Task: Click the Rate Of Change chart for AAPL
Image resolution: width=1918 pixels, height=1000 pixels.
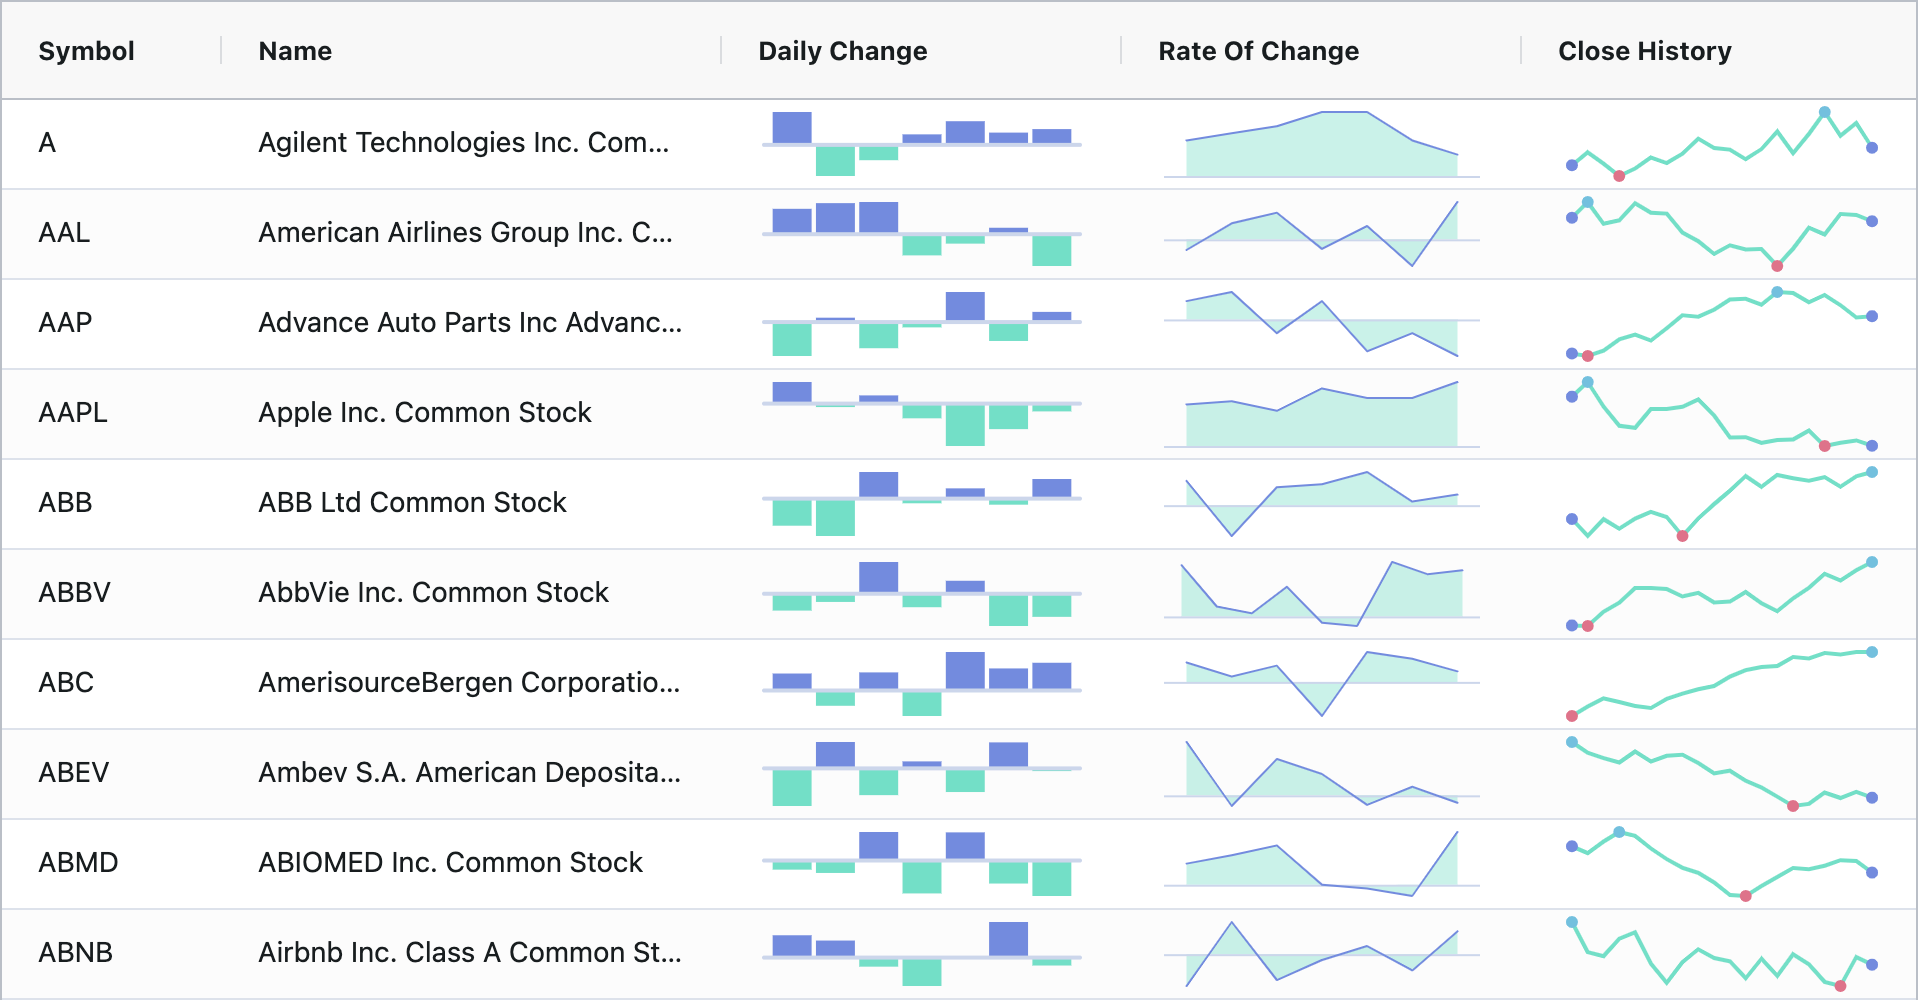Action: click(1321, 414)
